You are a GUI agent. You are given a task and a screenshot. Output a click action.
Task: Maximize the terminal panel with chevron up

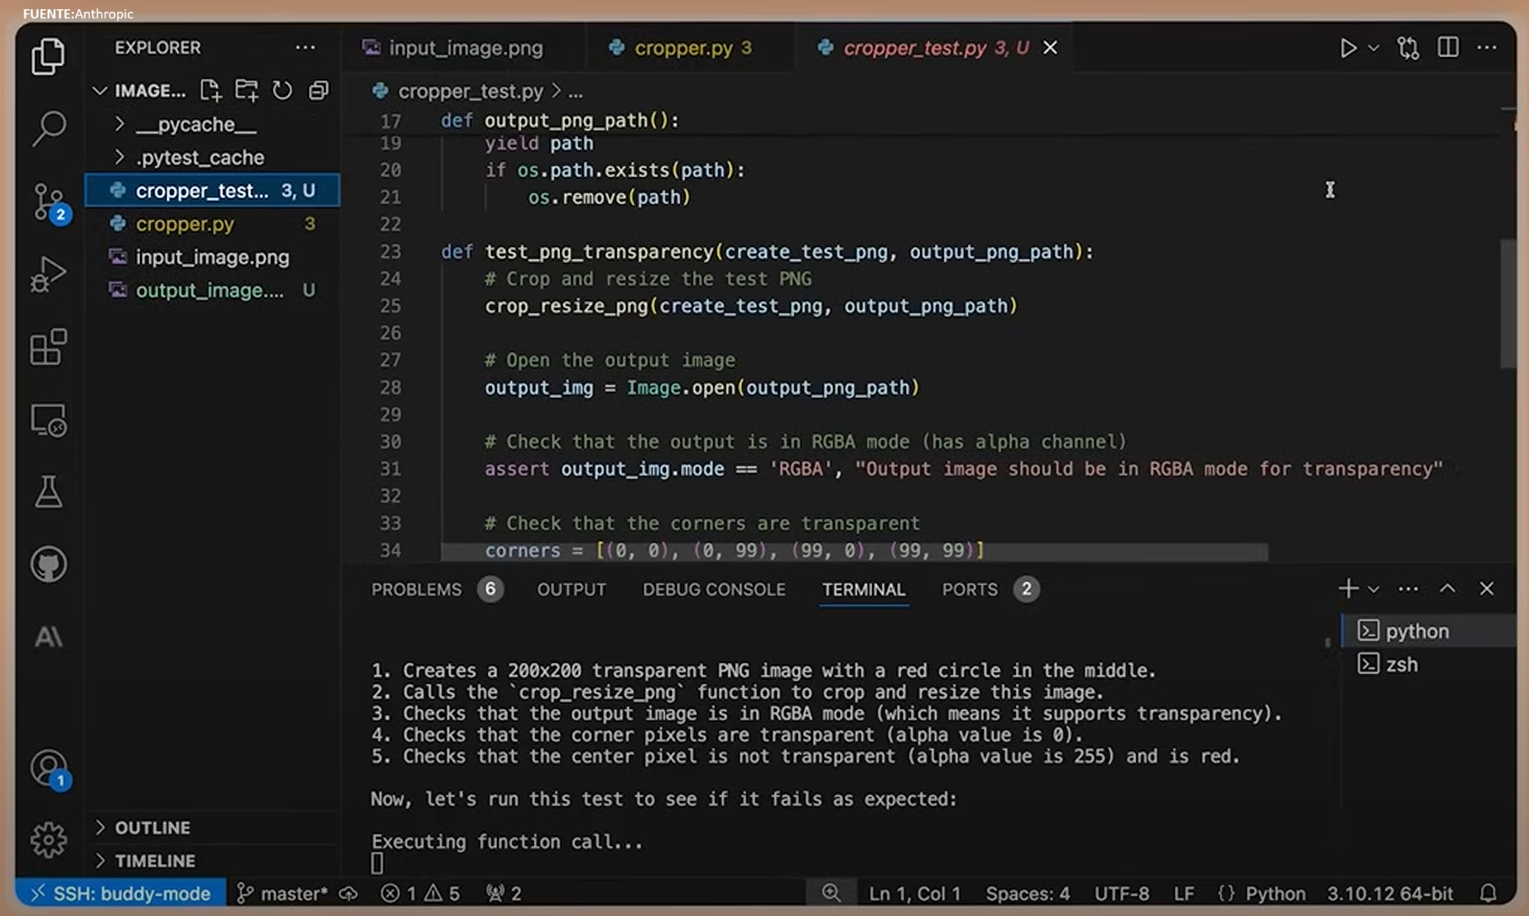point(1447,589)
